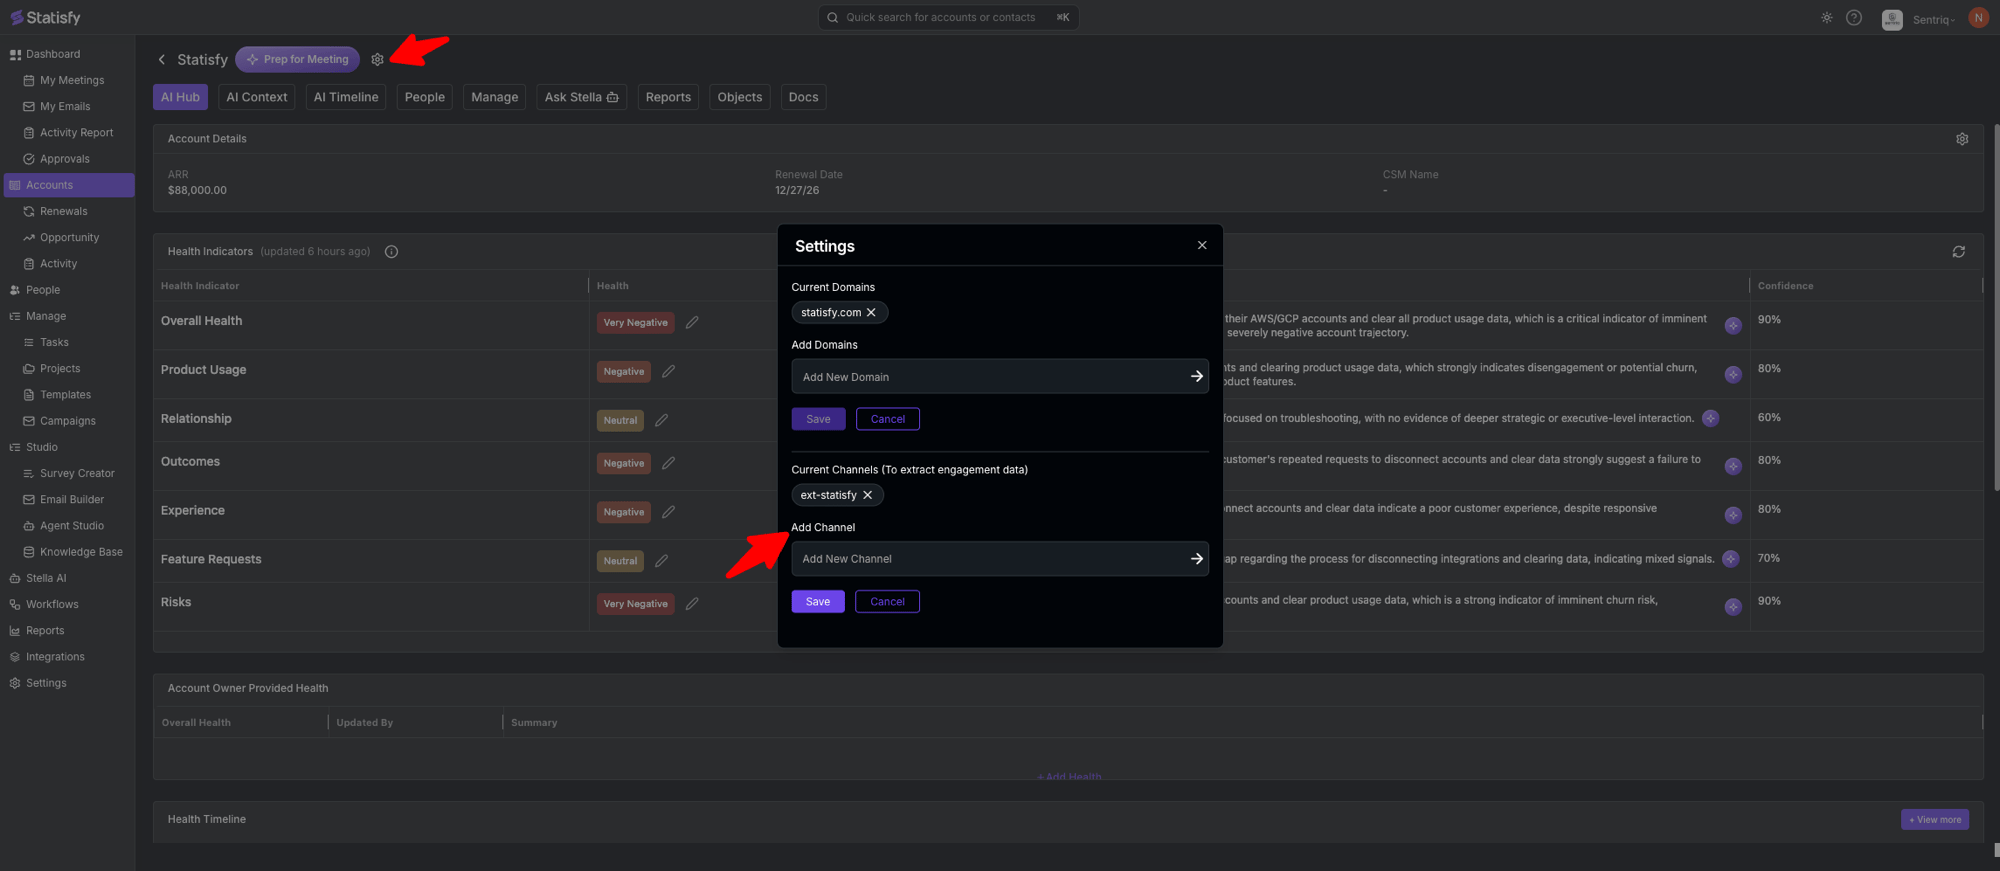
Task: Select the Manage tab
Action: (495, 97)
